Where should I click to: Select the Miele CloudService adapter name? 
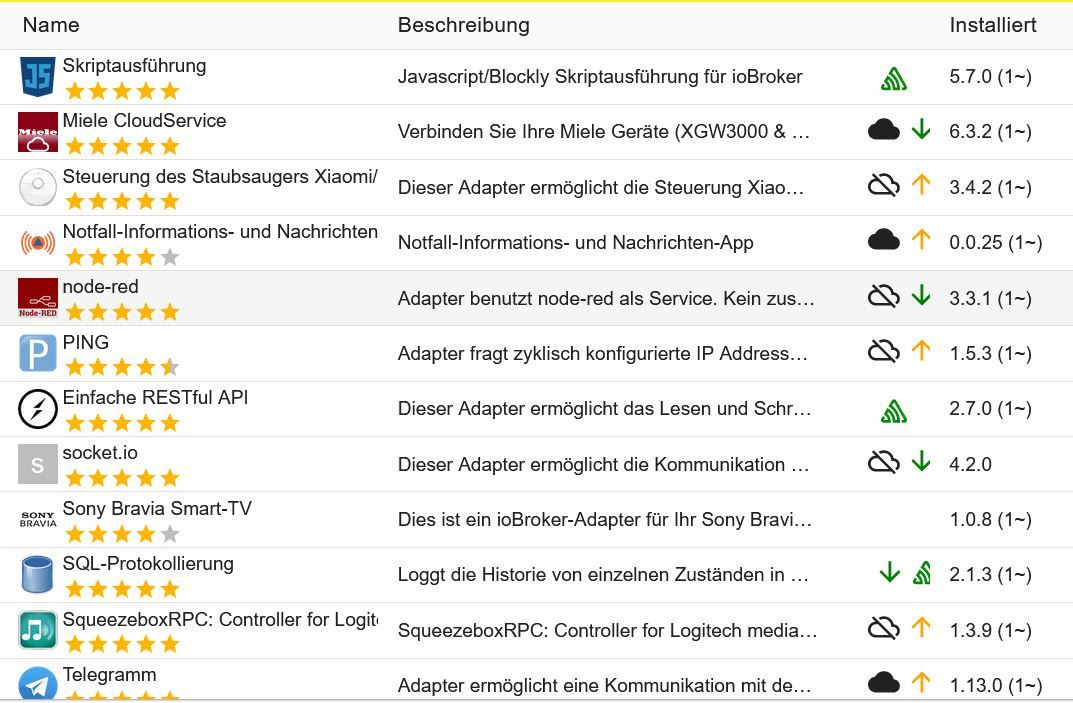(144, 120)
